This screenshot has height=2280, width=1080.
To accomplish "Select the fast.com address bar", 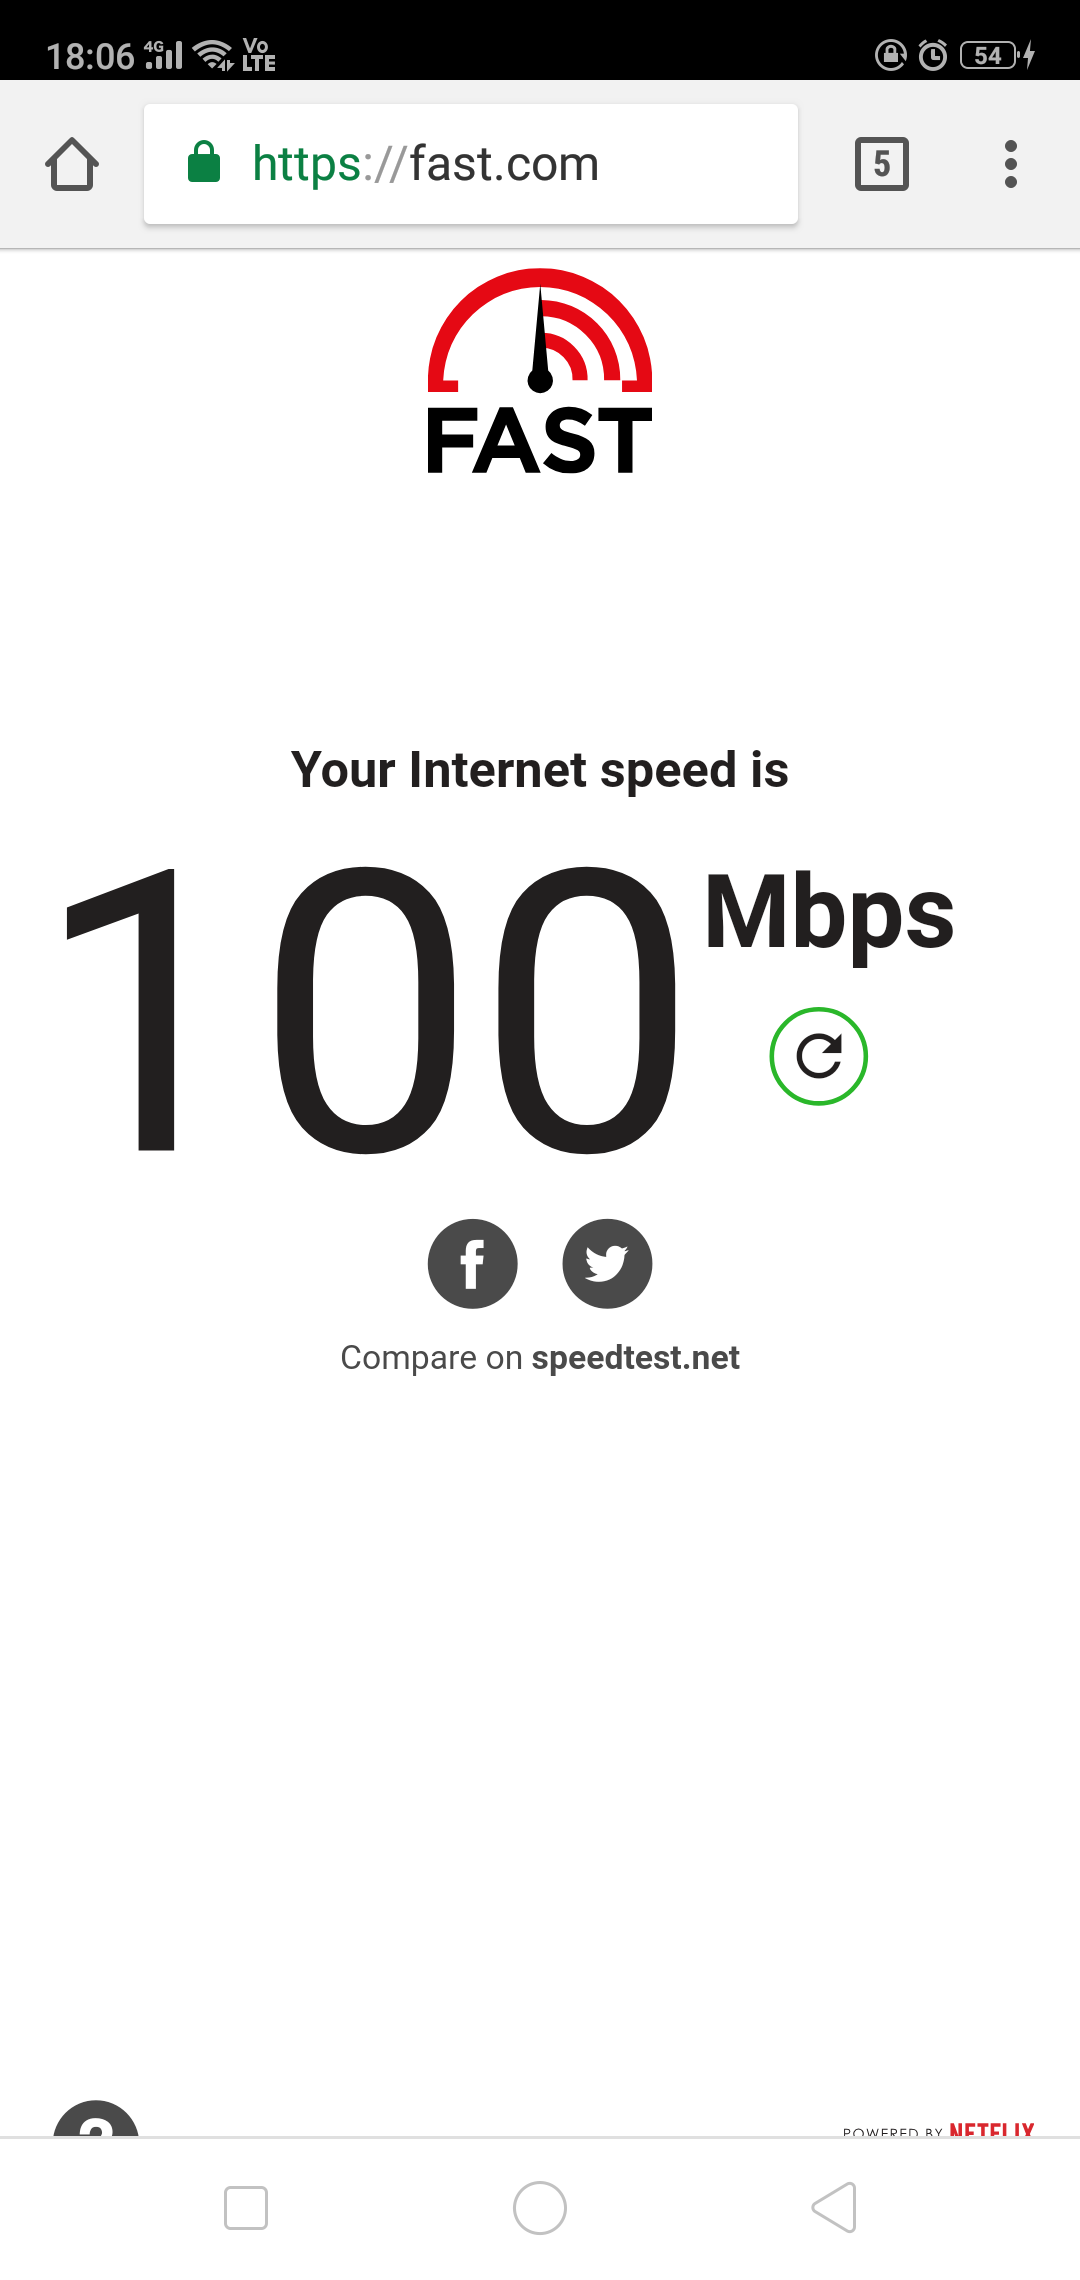I will click(471, 164).
